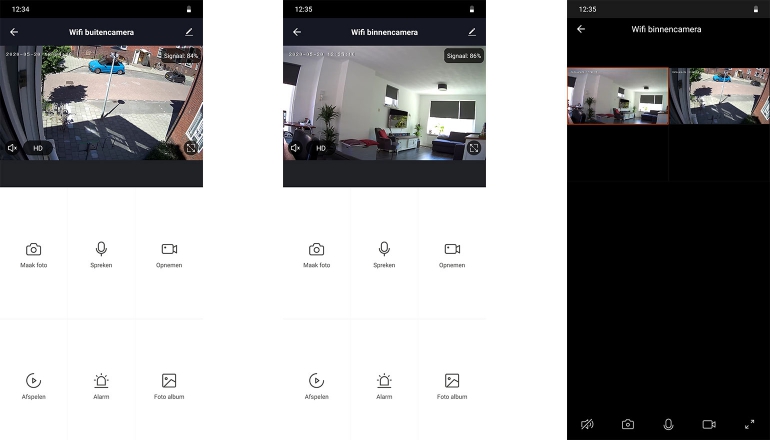Open Afspelen playback on the Wifi buitencamera screen
The height and width of the screenshot is (440, 770).
click(34, 385)
